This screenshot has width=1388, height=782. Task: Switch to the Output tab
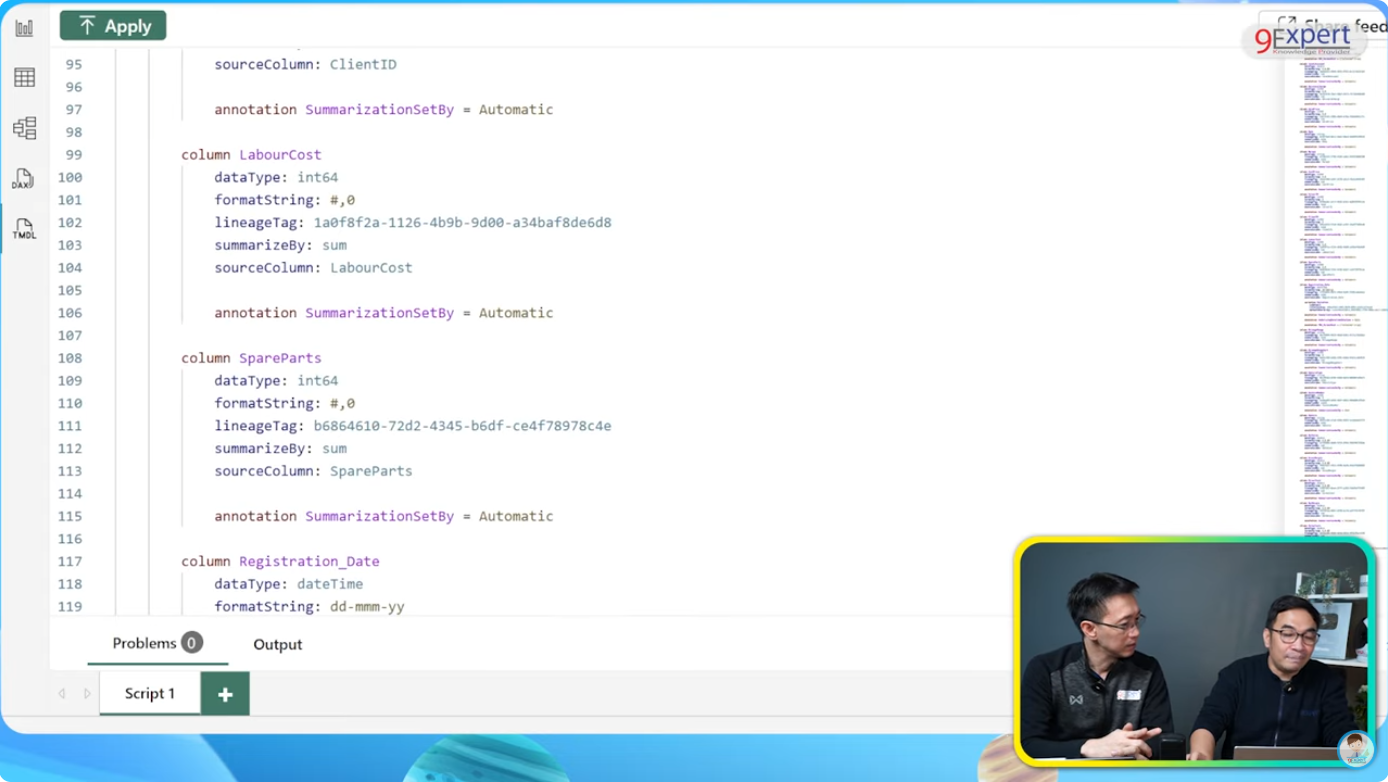[x=277, y=644]
